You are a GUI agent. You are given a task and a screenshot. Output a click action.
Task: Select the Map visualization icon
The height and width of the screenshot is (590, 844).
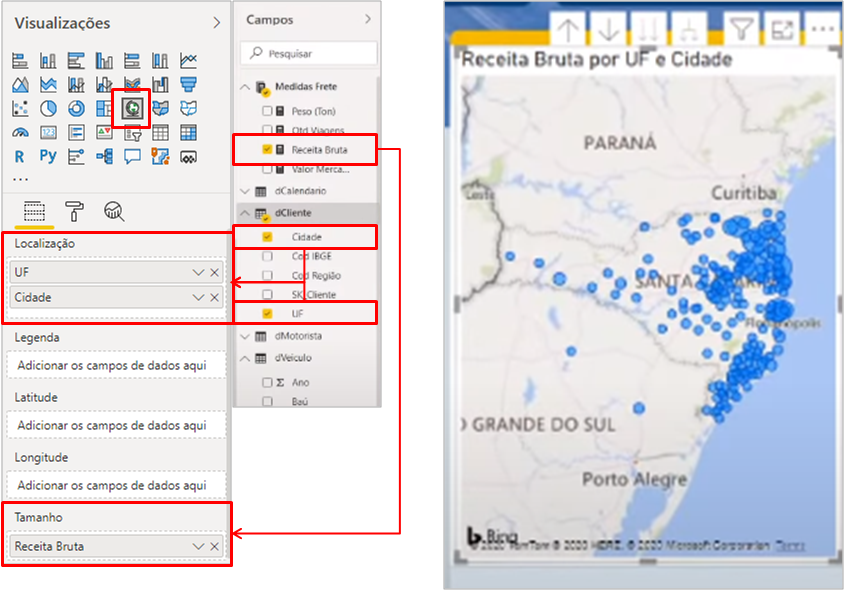(x=131, y=108)
